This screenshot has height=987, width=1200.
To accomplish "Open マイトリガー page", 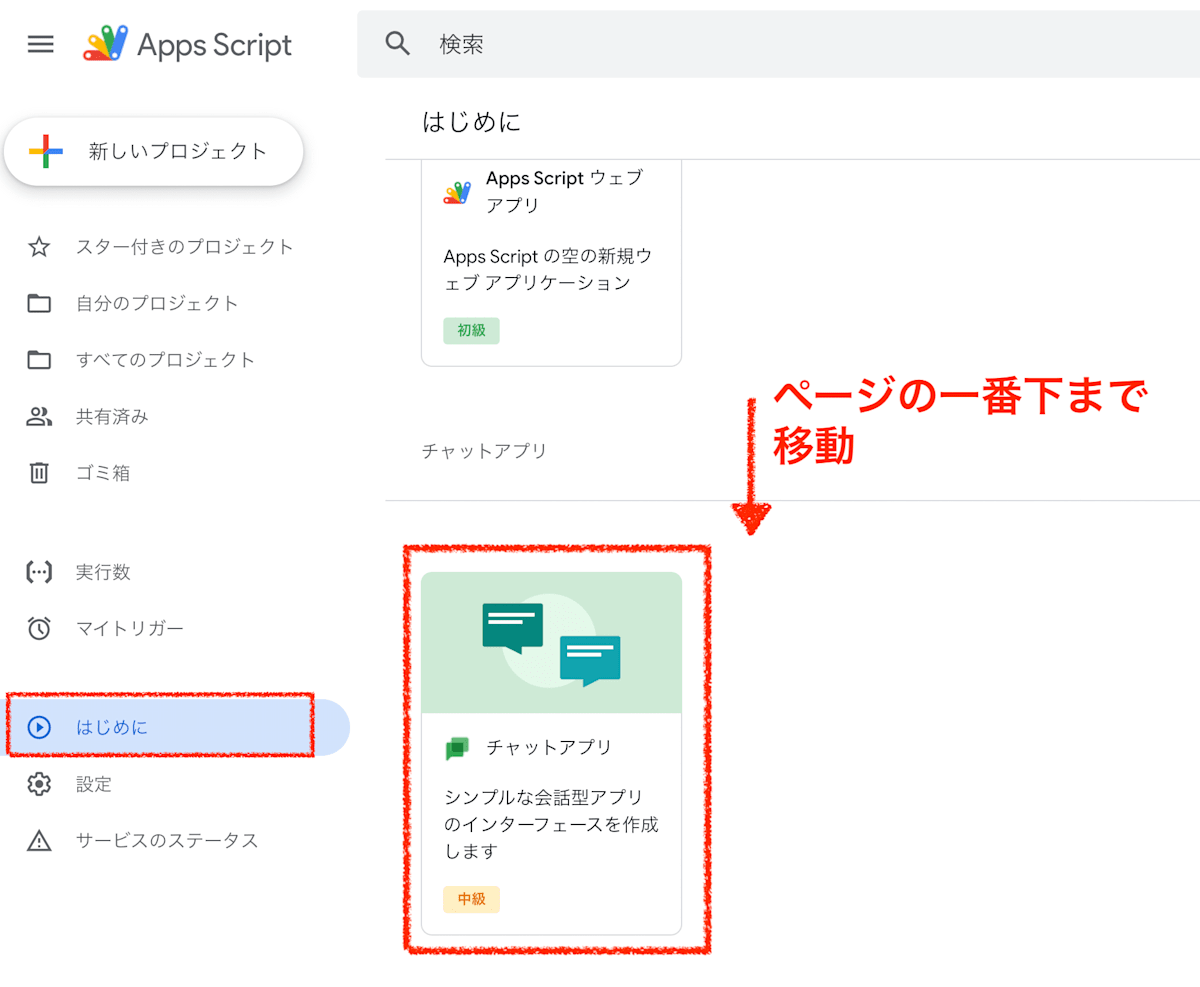I will (x=130, y=629).
